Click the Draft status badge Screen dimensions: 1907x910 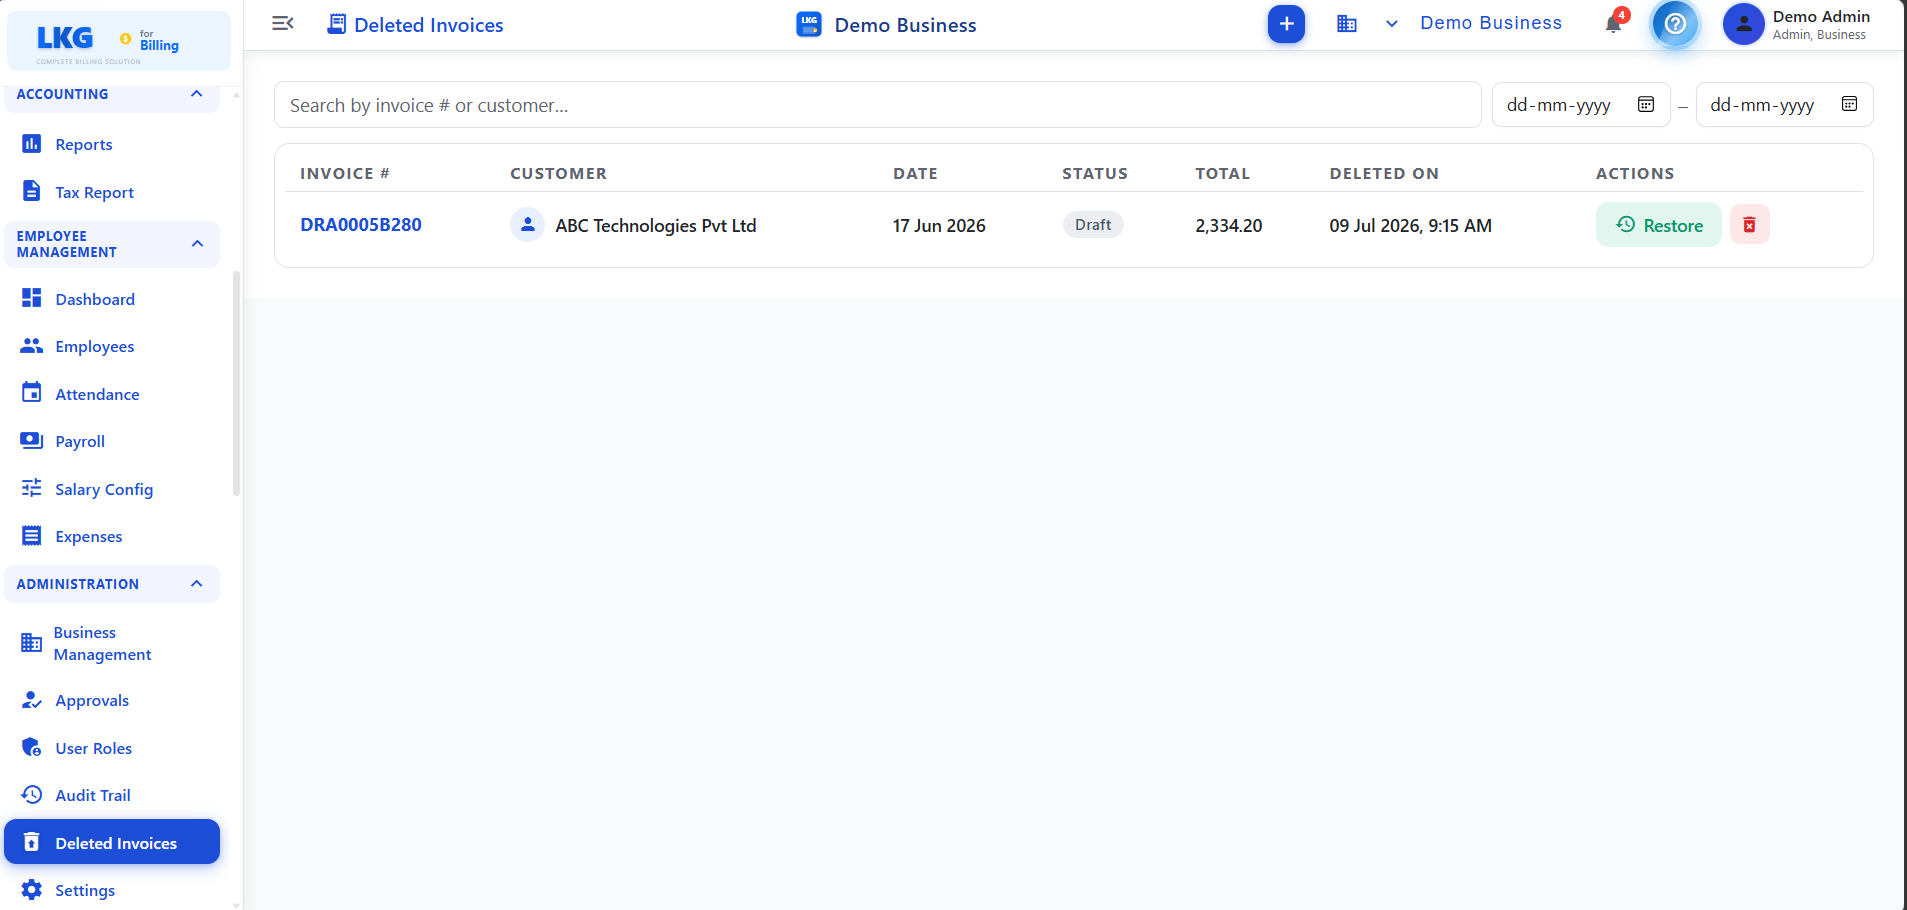1093,225
